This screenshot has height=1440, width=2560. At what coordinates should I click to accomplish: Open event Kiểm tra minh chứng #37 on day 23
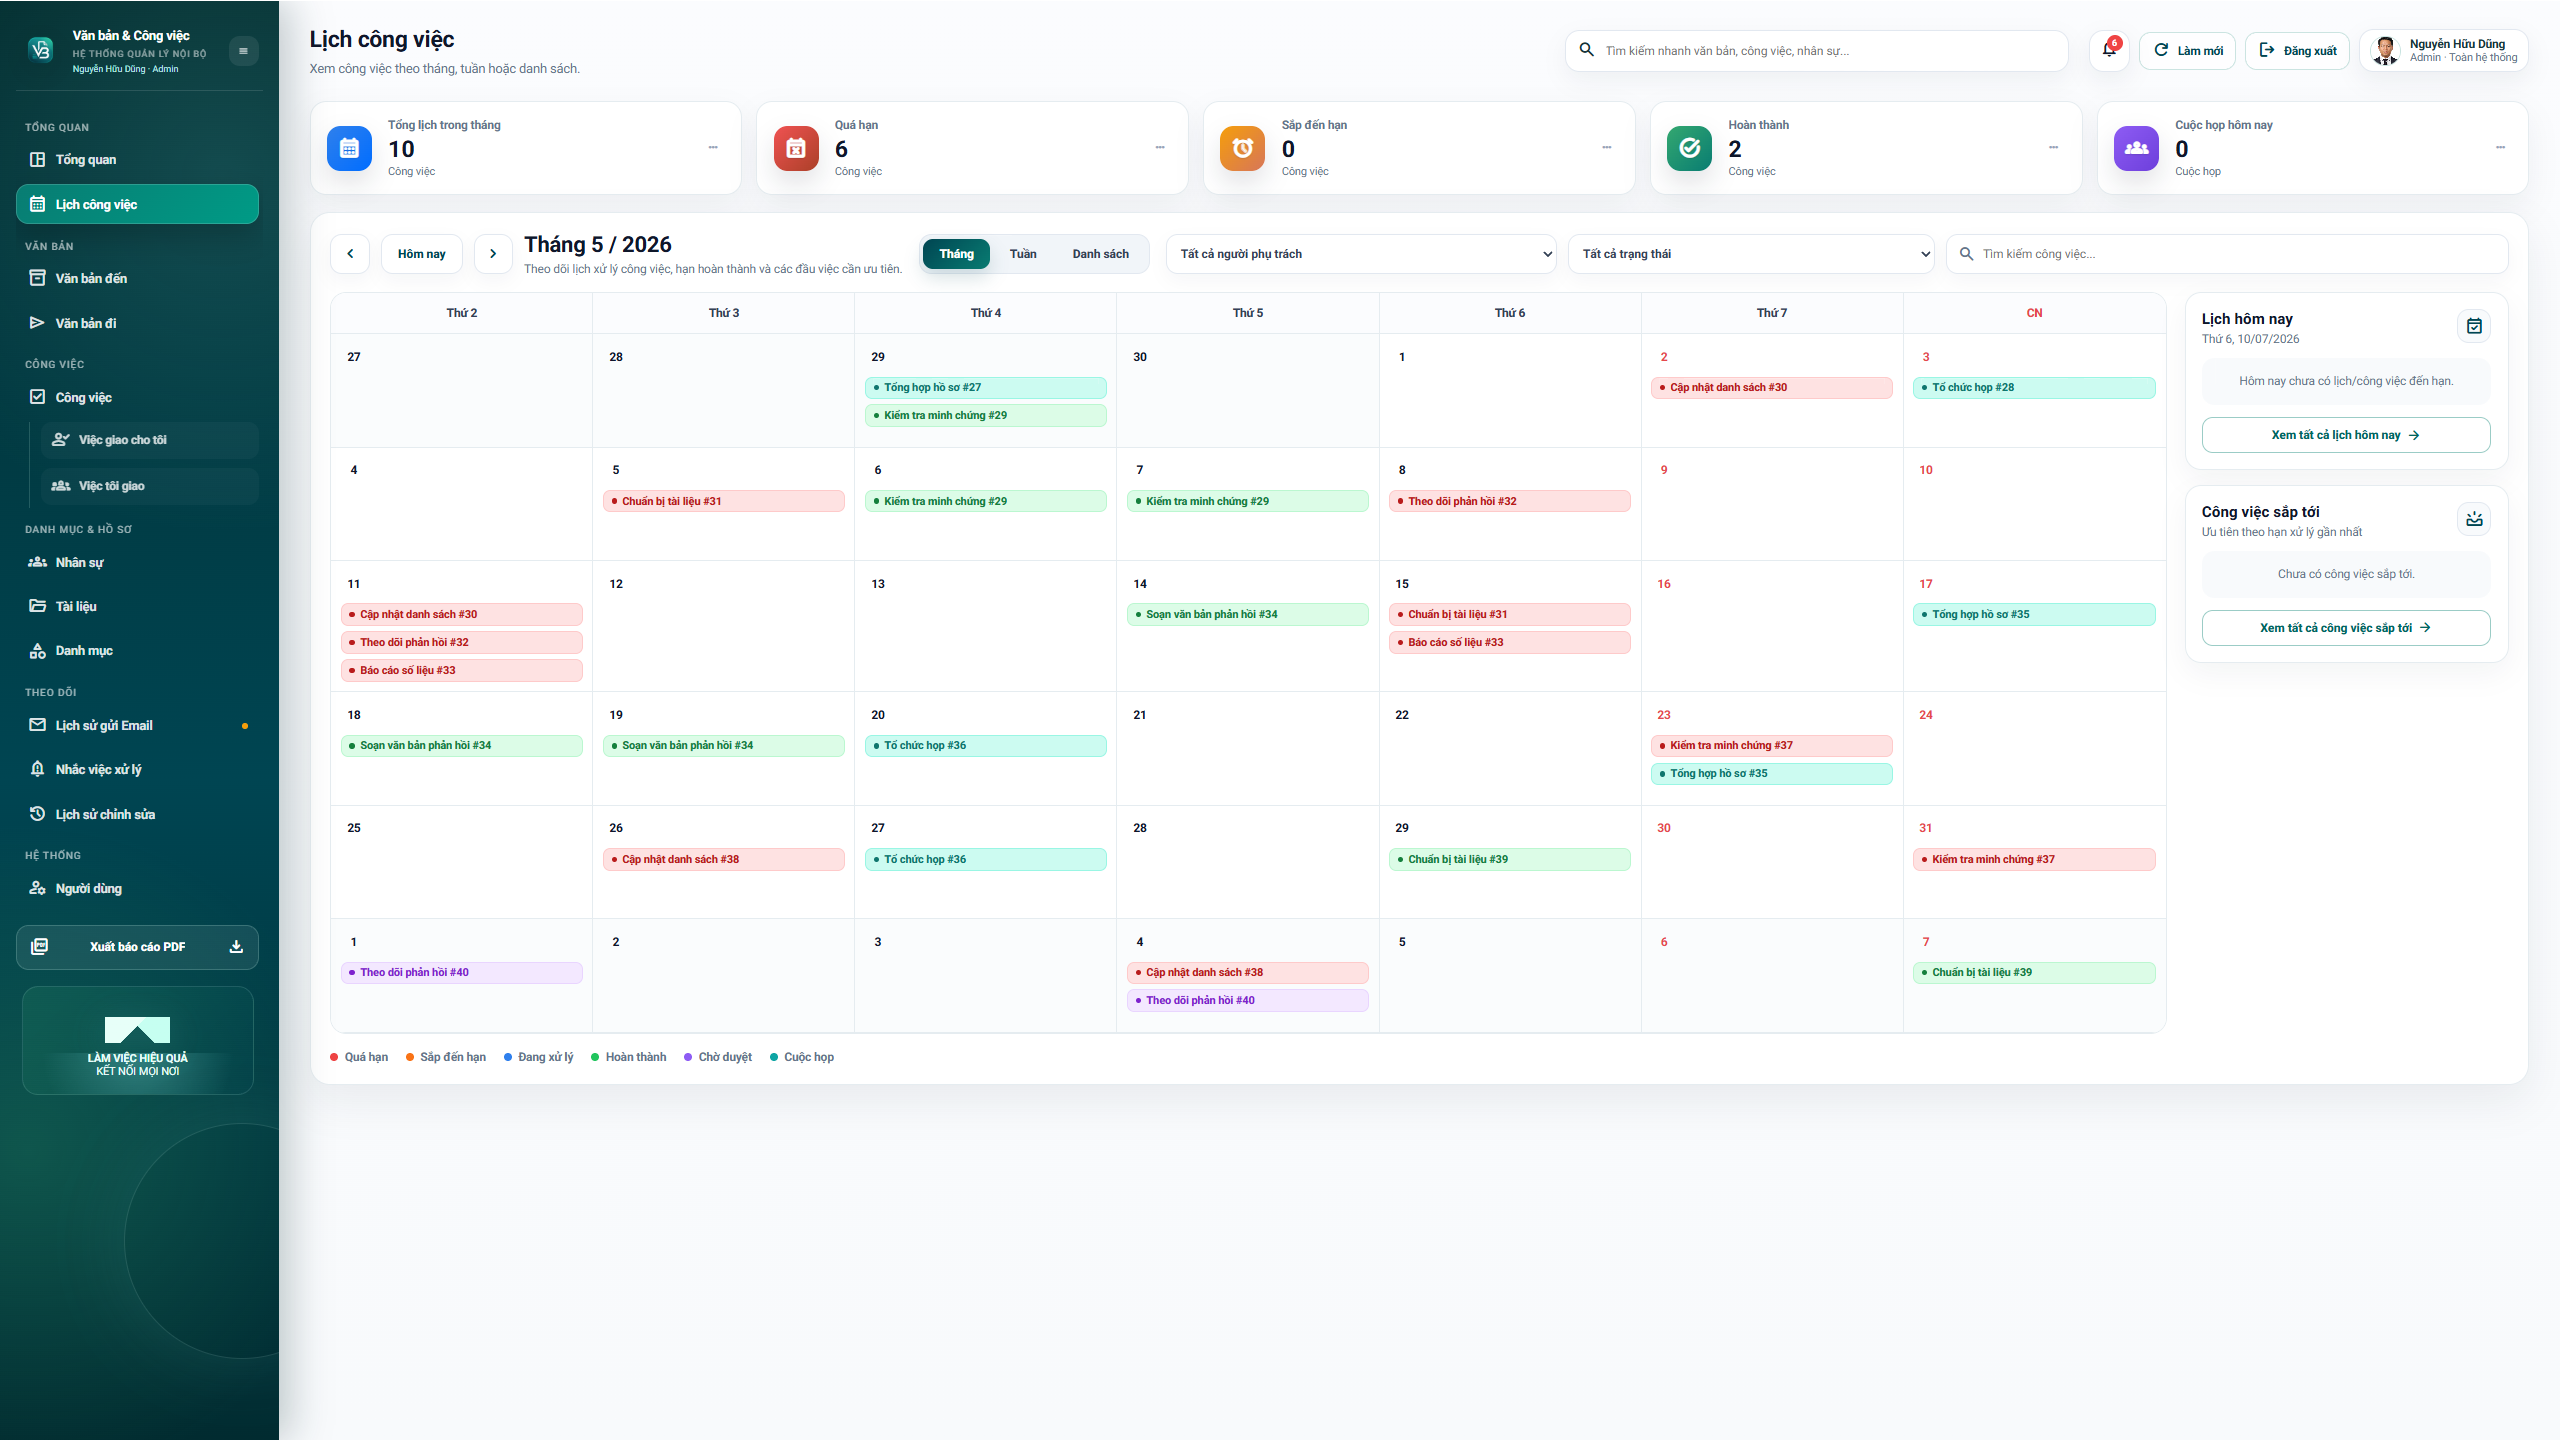pos(1771,745)
